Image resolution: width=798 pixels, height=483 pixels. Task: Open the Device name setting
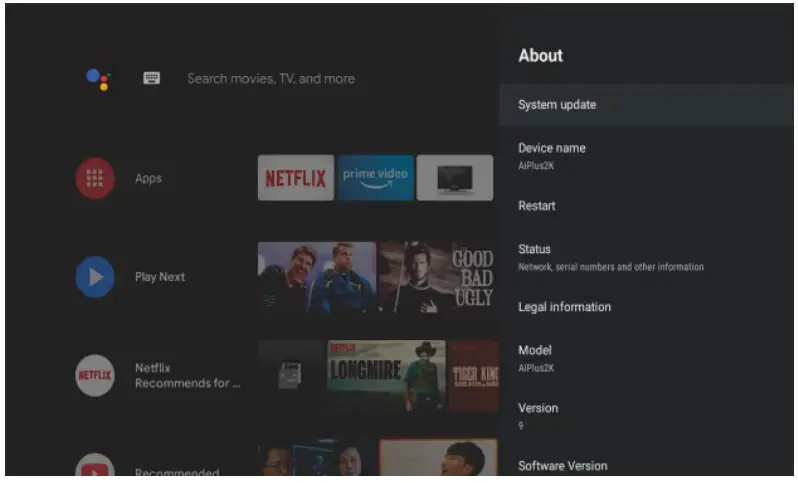(x=646, y=156)
